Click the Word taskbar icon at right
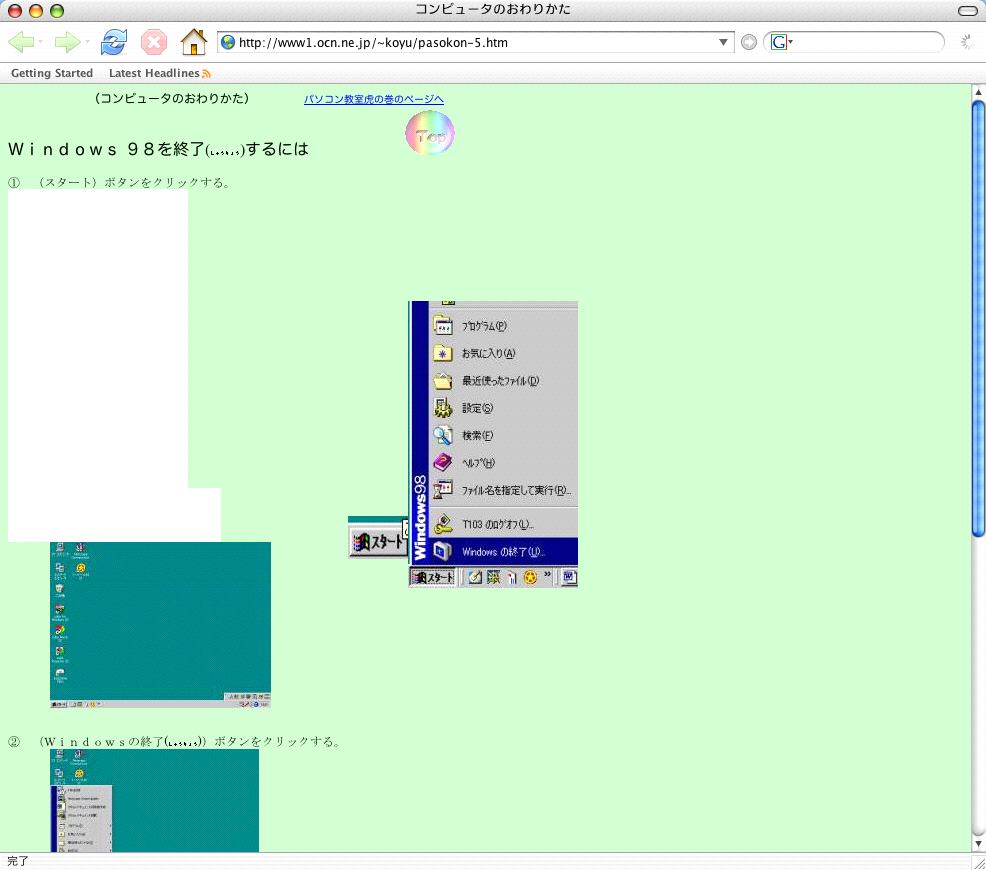 [x=570, y=577]
